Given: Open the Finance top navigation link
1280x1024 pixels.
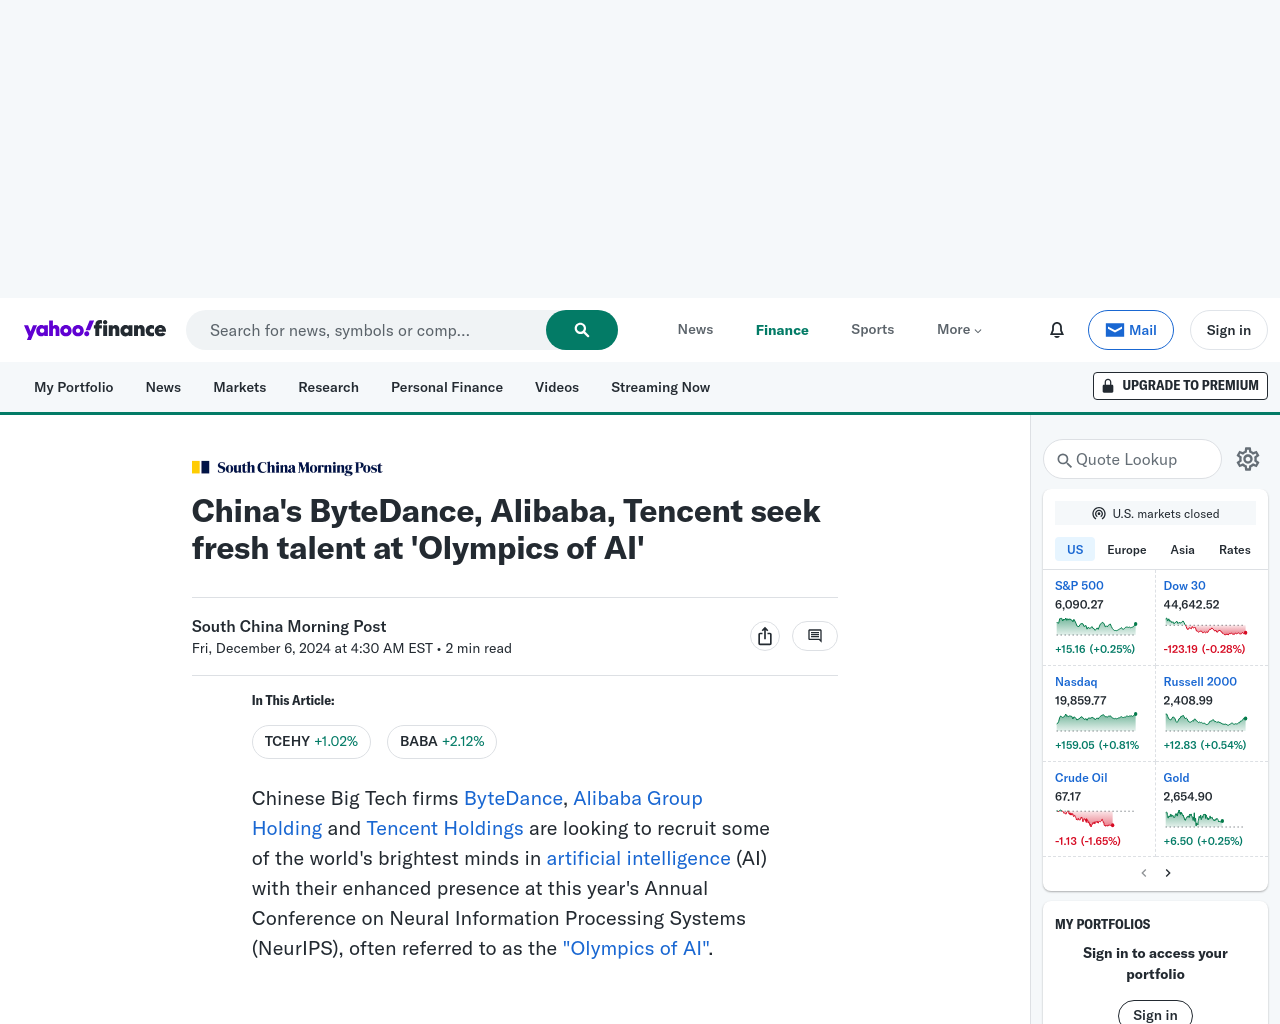Looking at the screenshot, I should pyautogui.click(x=782, y=330).
